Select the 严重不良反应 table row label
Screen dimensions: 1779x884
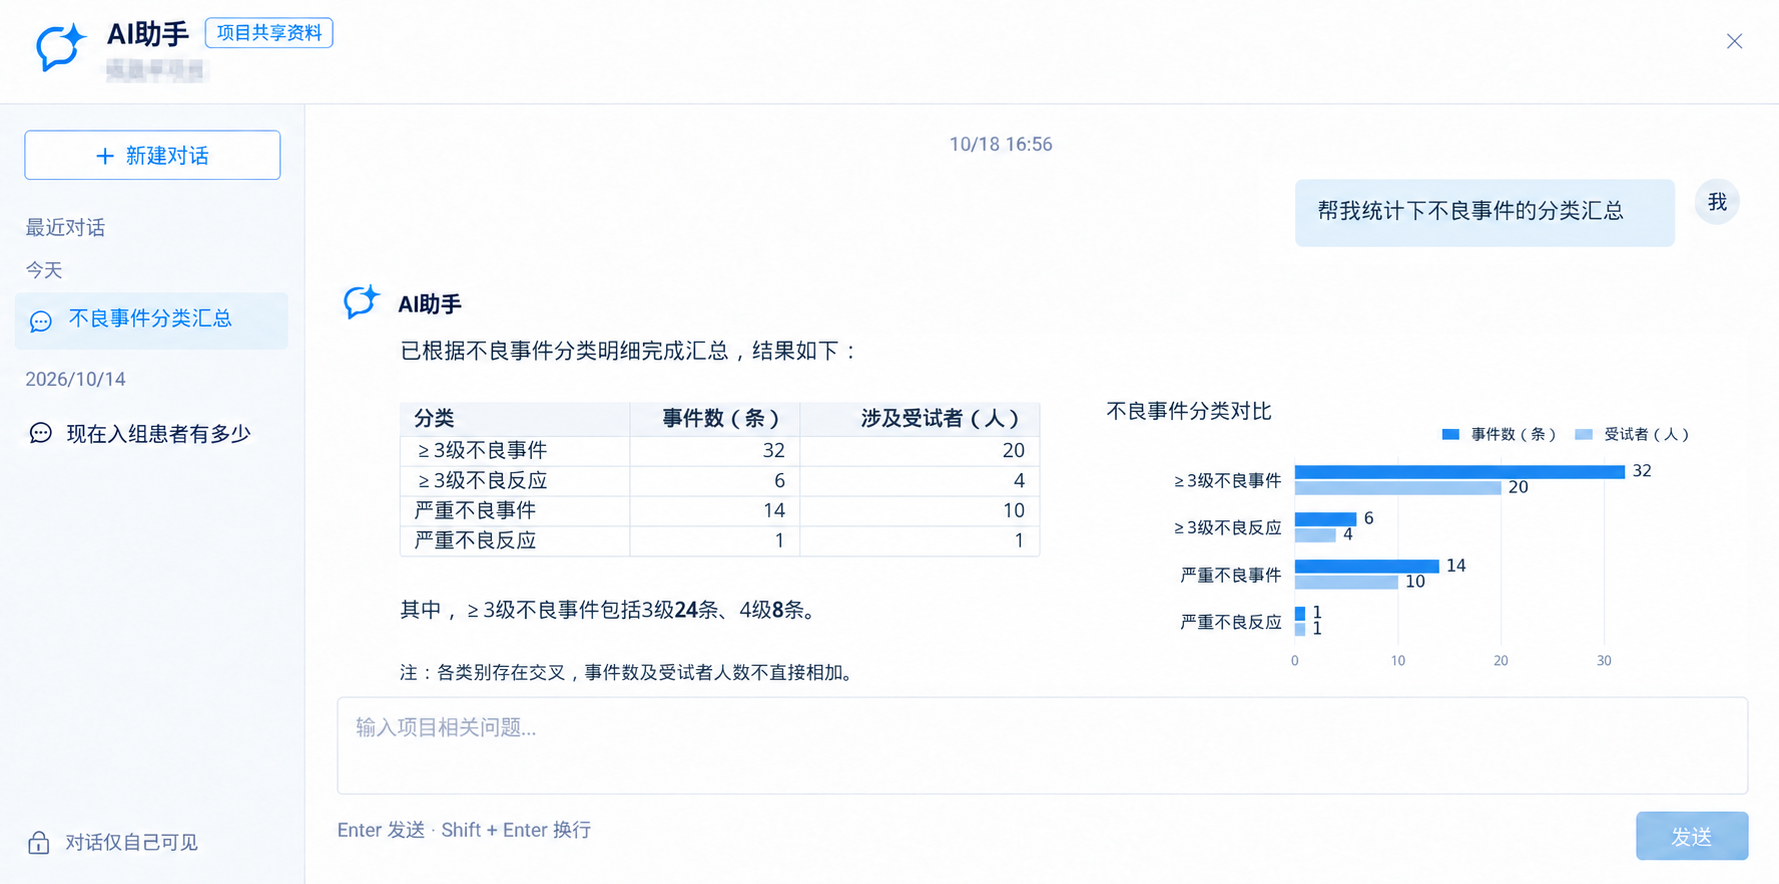tap(475, 541)
